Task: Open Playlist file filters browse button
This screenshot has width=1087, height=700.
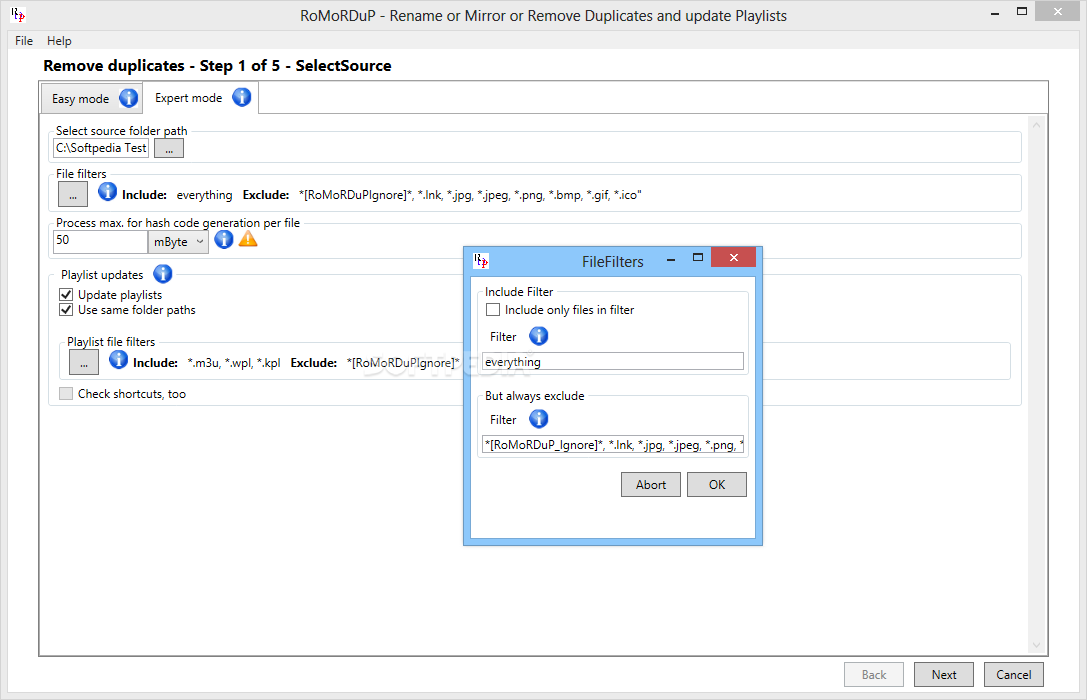Action: [84, 362]
